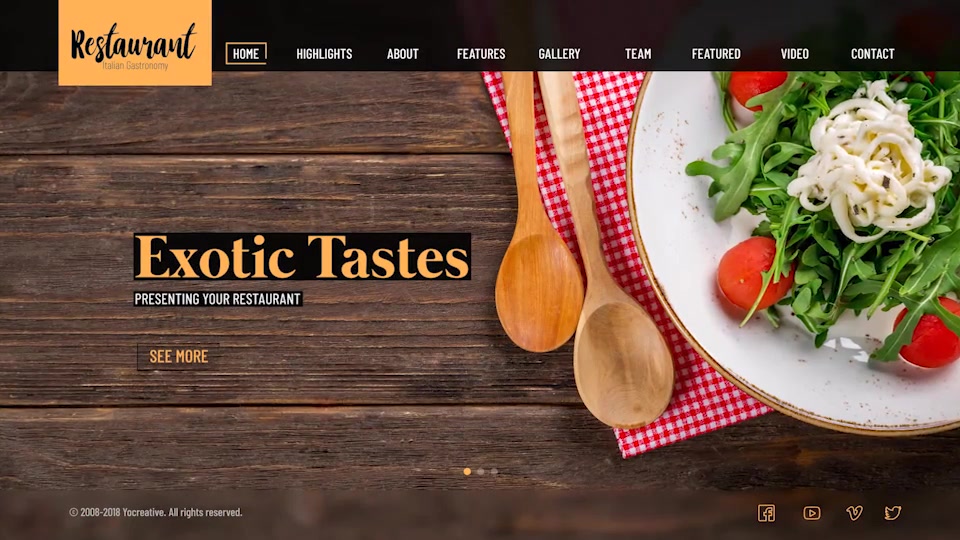
Task: Click the Restaurant logo badge
Action: pos(135,43)
